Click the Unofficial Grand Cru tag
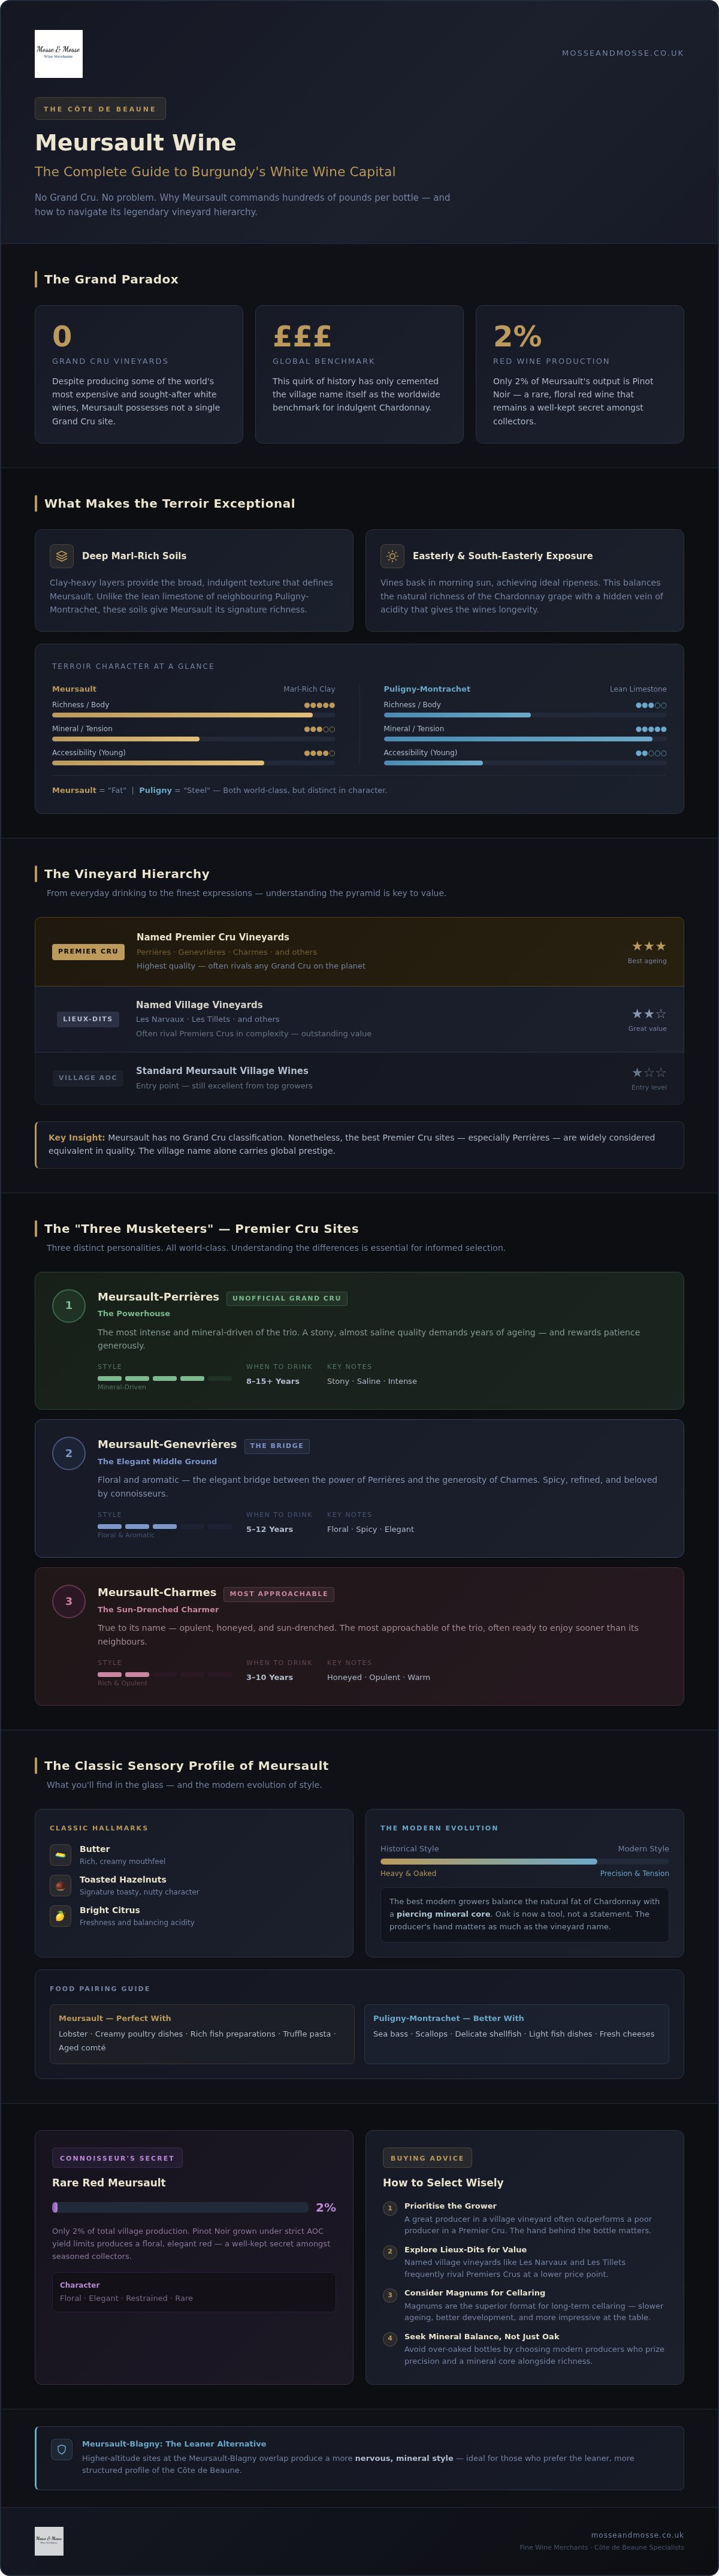The height and width of the screenshot is (2576, 719). pos(287,1298)
